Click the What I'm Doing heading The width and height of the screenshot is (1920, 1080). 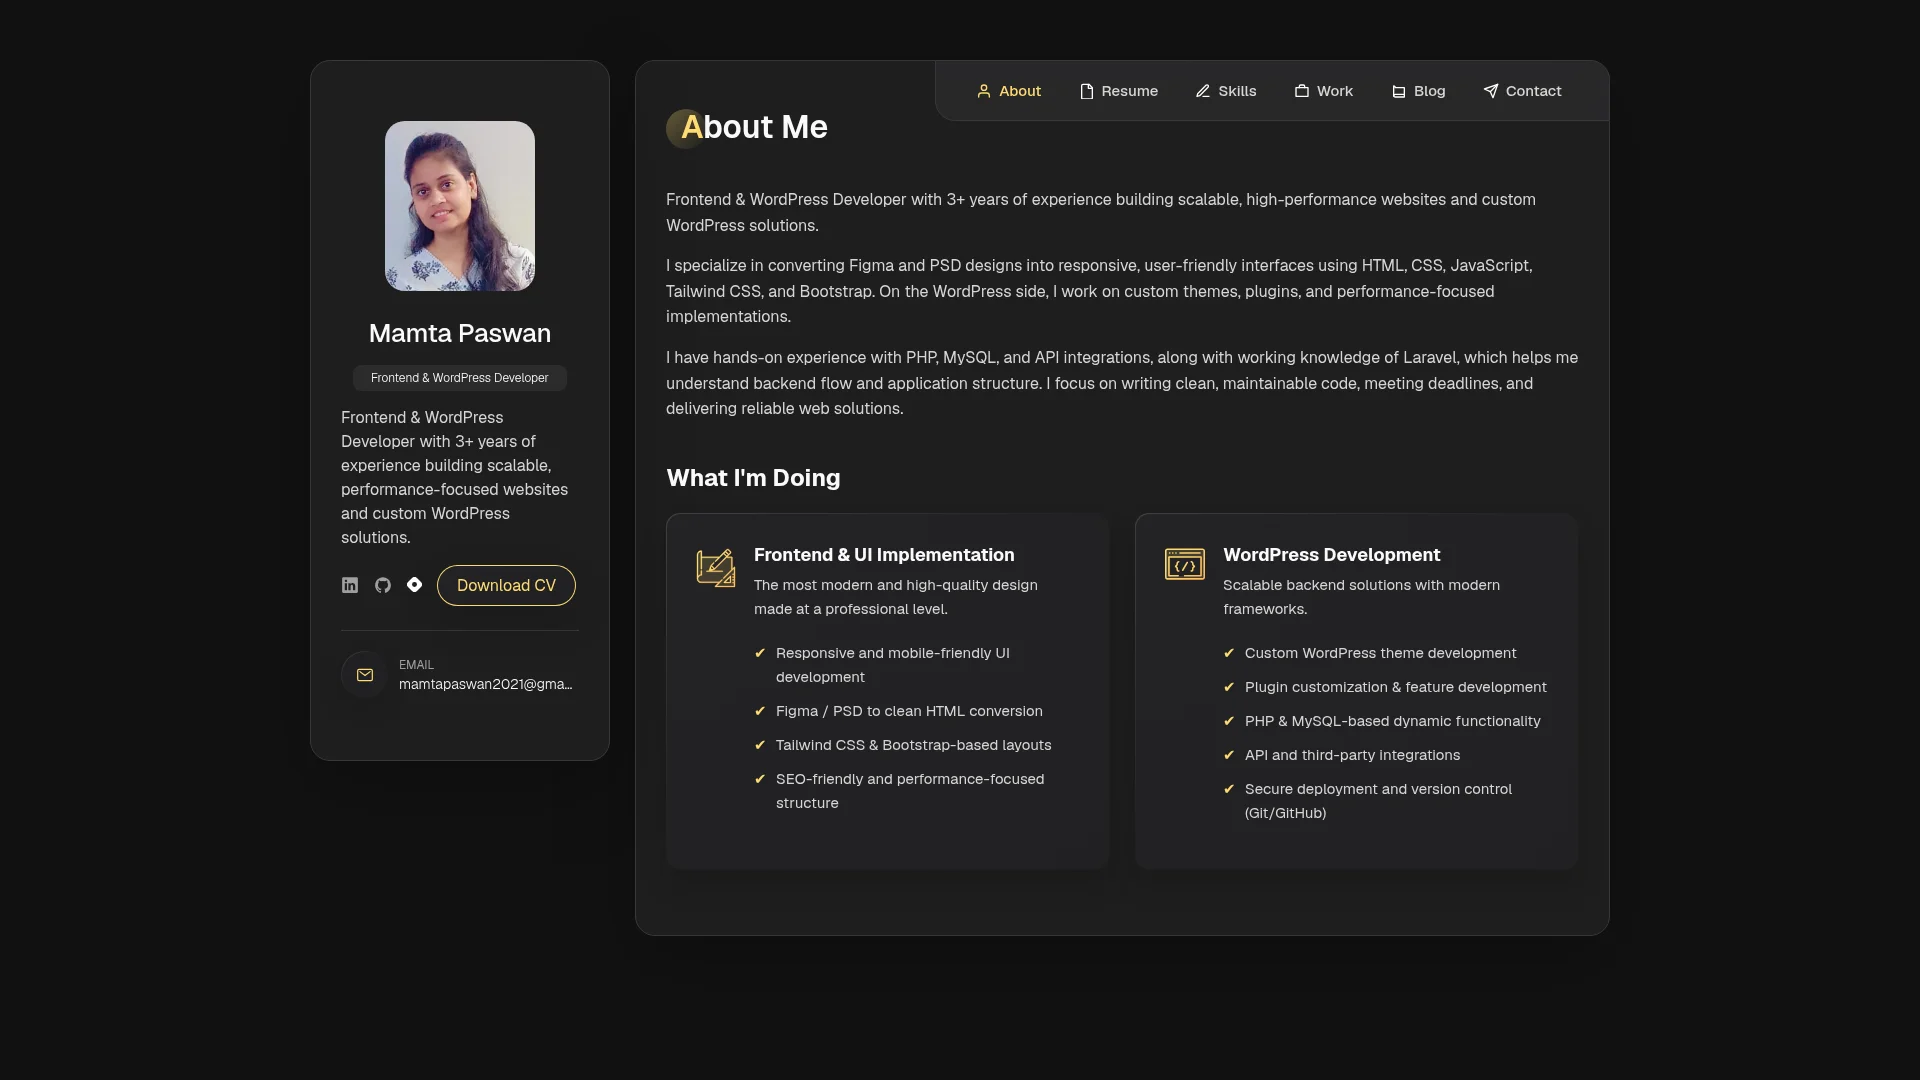point(753,478)
